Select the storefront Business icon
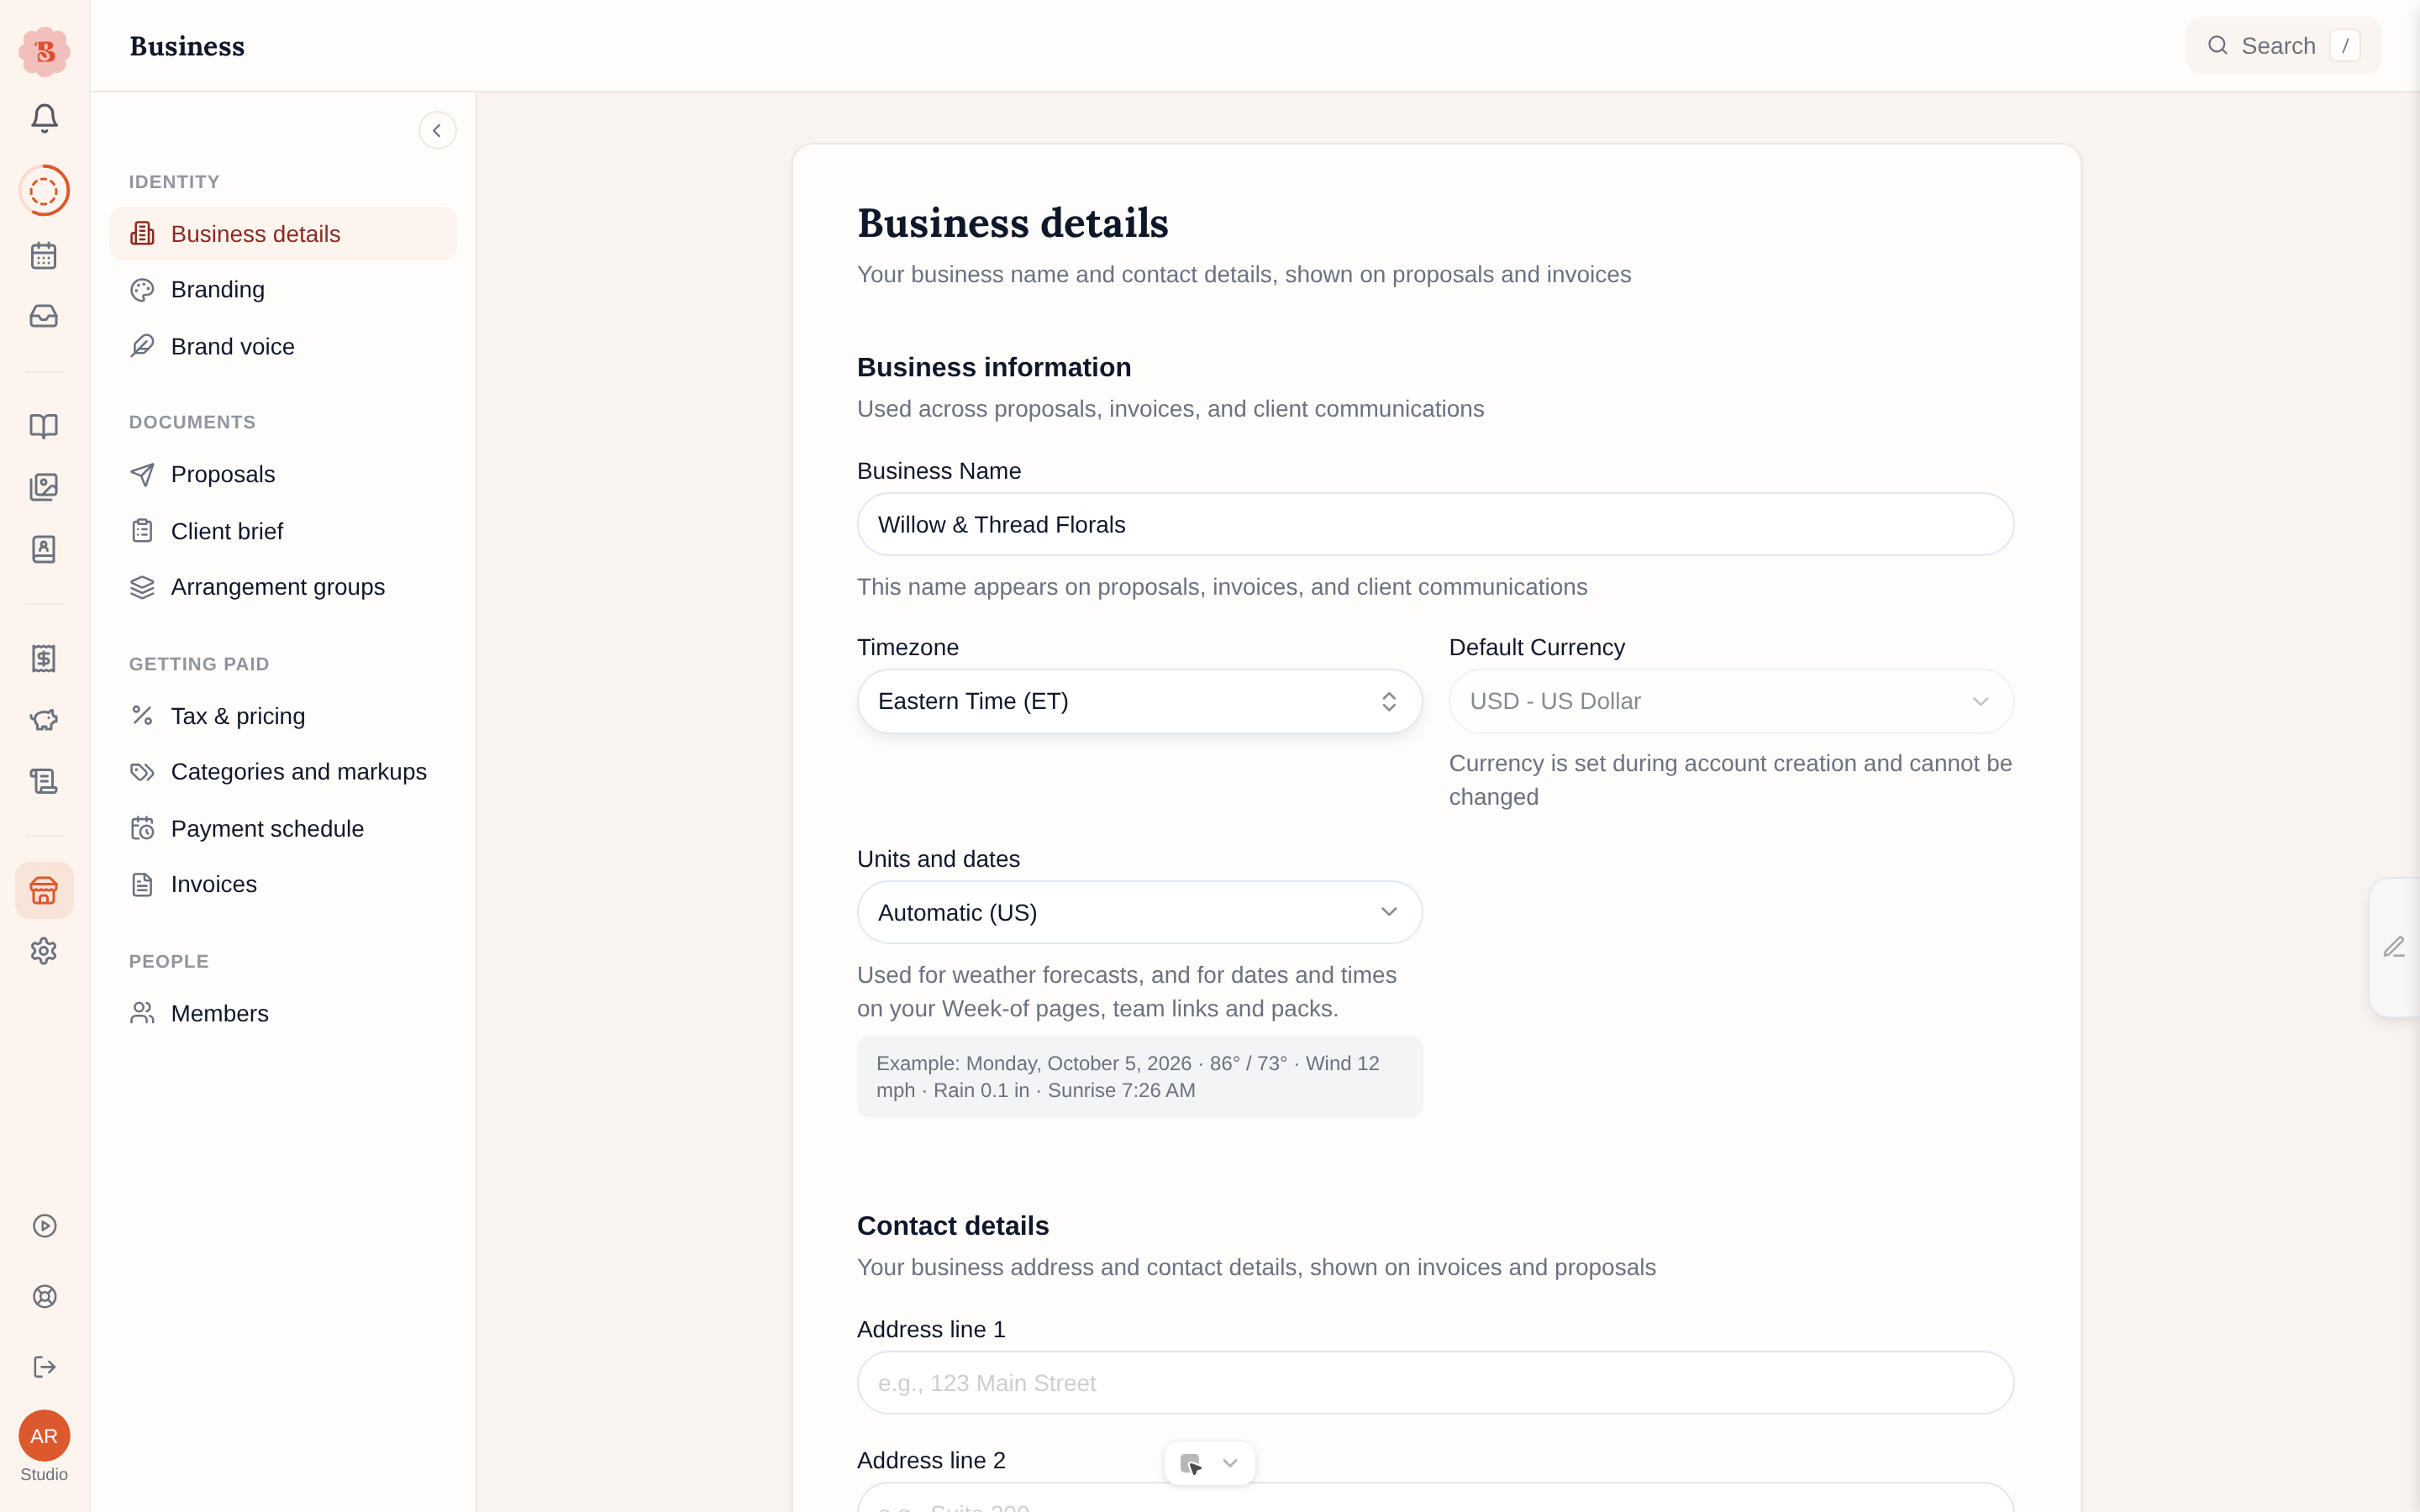Viewport: 2420px width, 1512px height. click(x=44, y=890)
